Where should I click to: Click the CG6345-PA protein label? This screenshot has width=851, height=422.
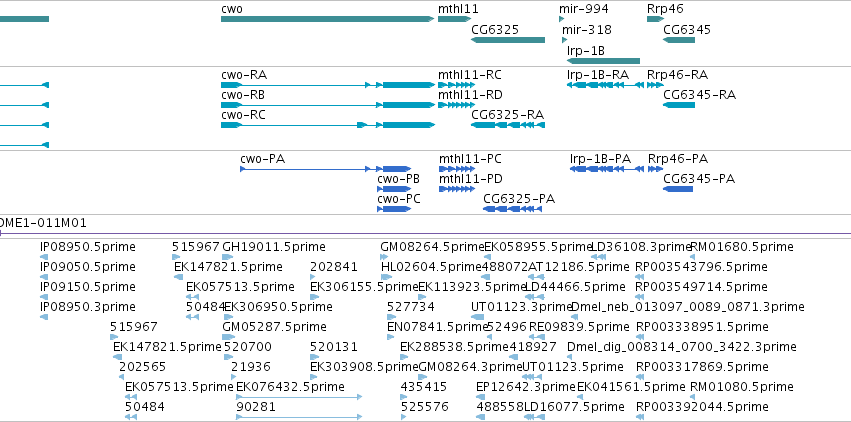pos(699,179)
